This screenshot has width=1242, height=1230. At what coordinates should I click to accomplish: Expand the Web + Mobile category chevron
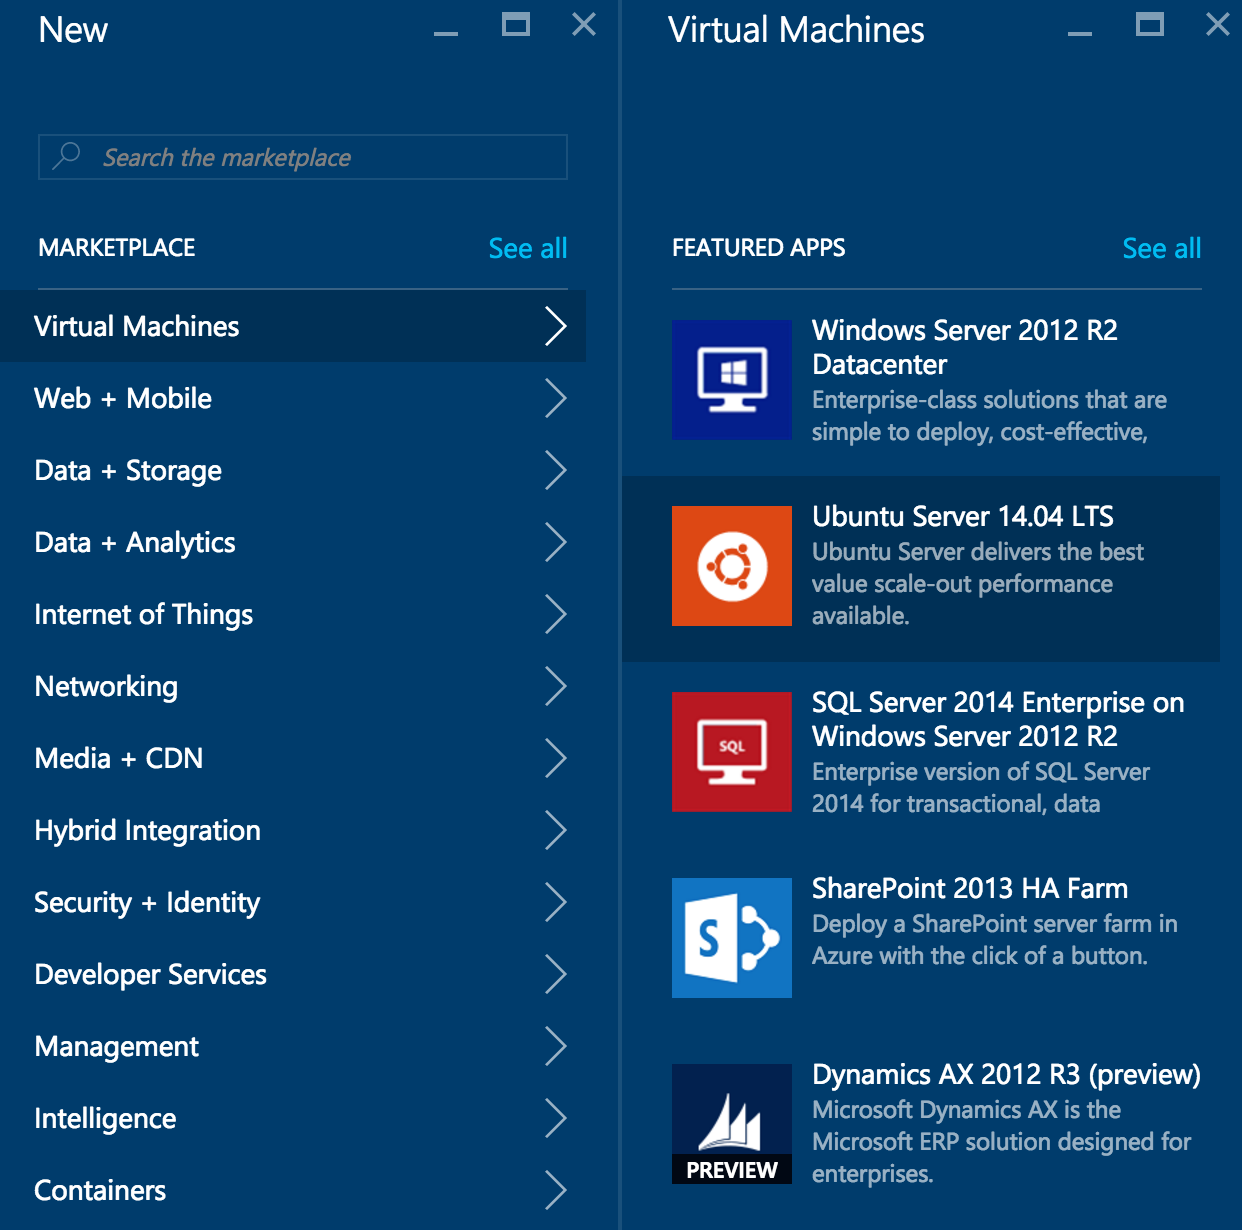(557, 398)
